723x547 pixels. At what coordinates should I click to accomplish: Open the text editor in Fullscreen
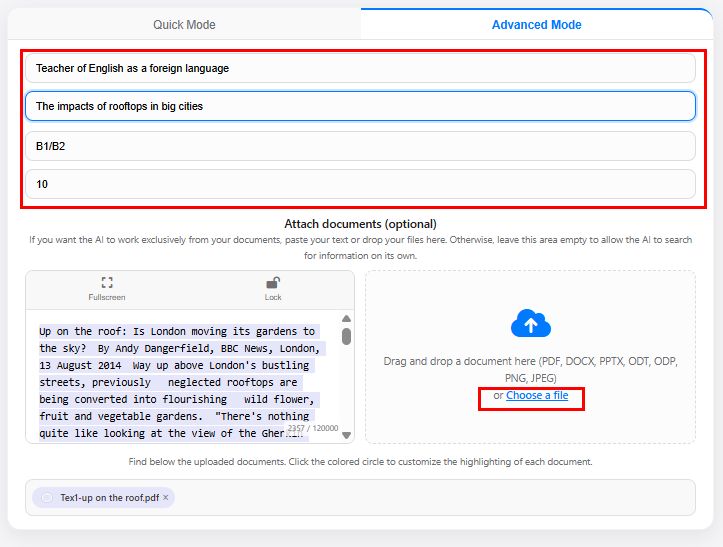(107, 288)
